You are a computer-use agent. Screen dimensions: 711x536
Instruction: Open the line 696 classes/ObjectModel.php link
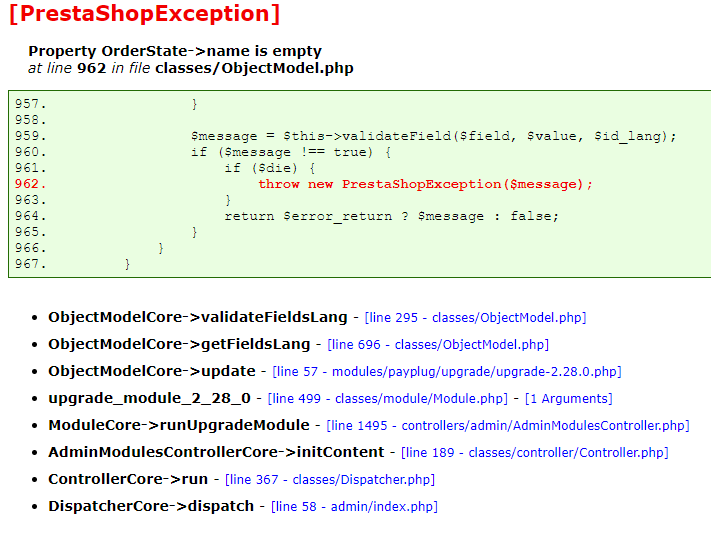coord(438,345)
